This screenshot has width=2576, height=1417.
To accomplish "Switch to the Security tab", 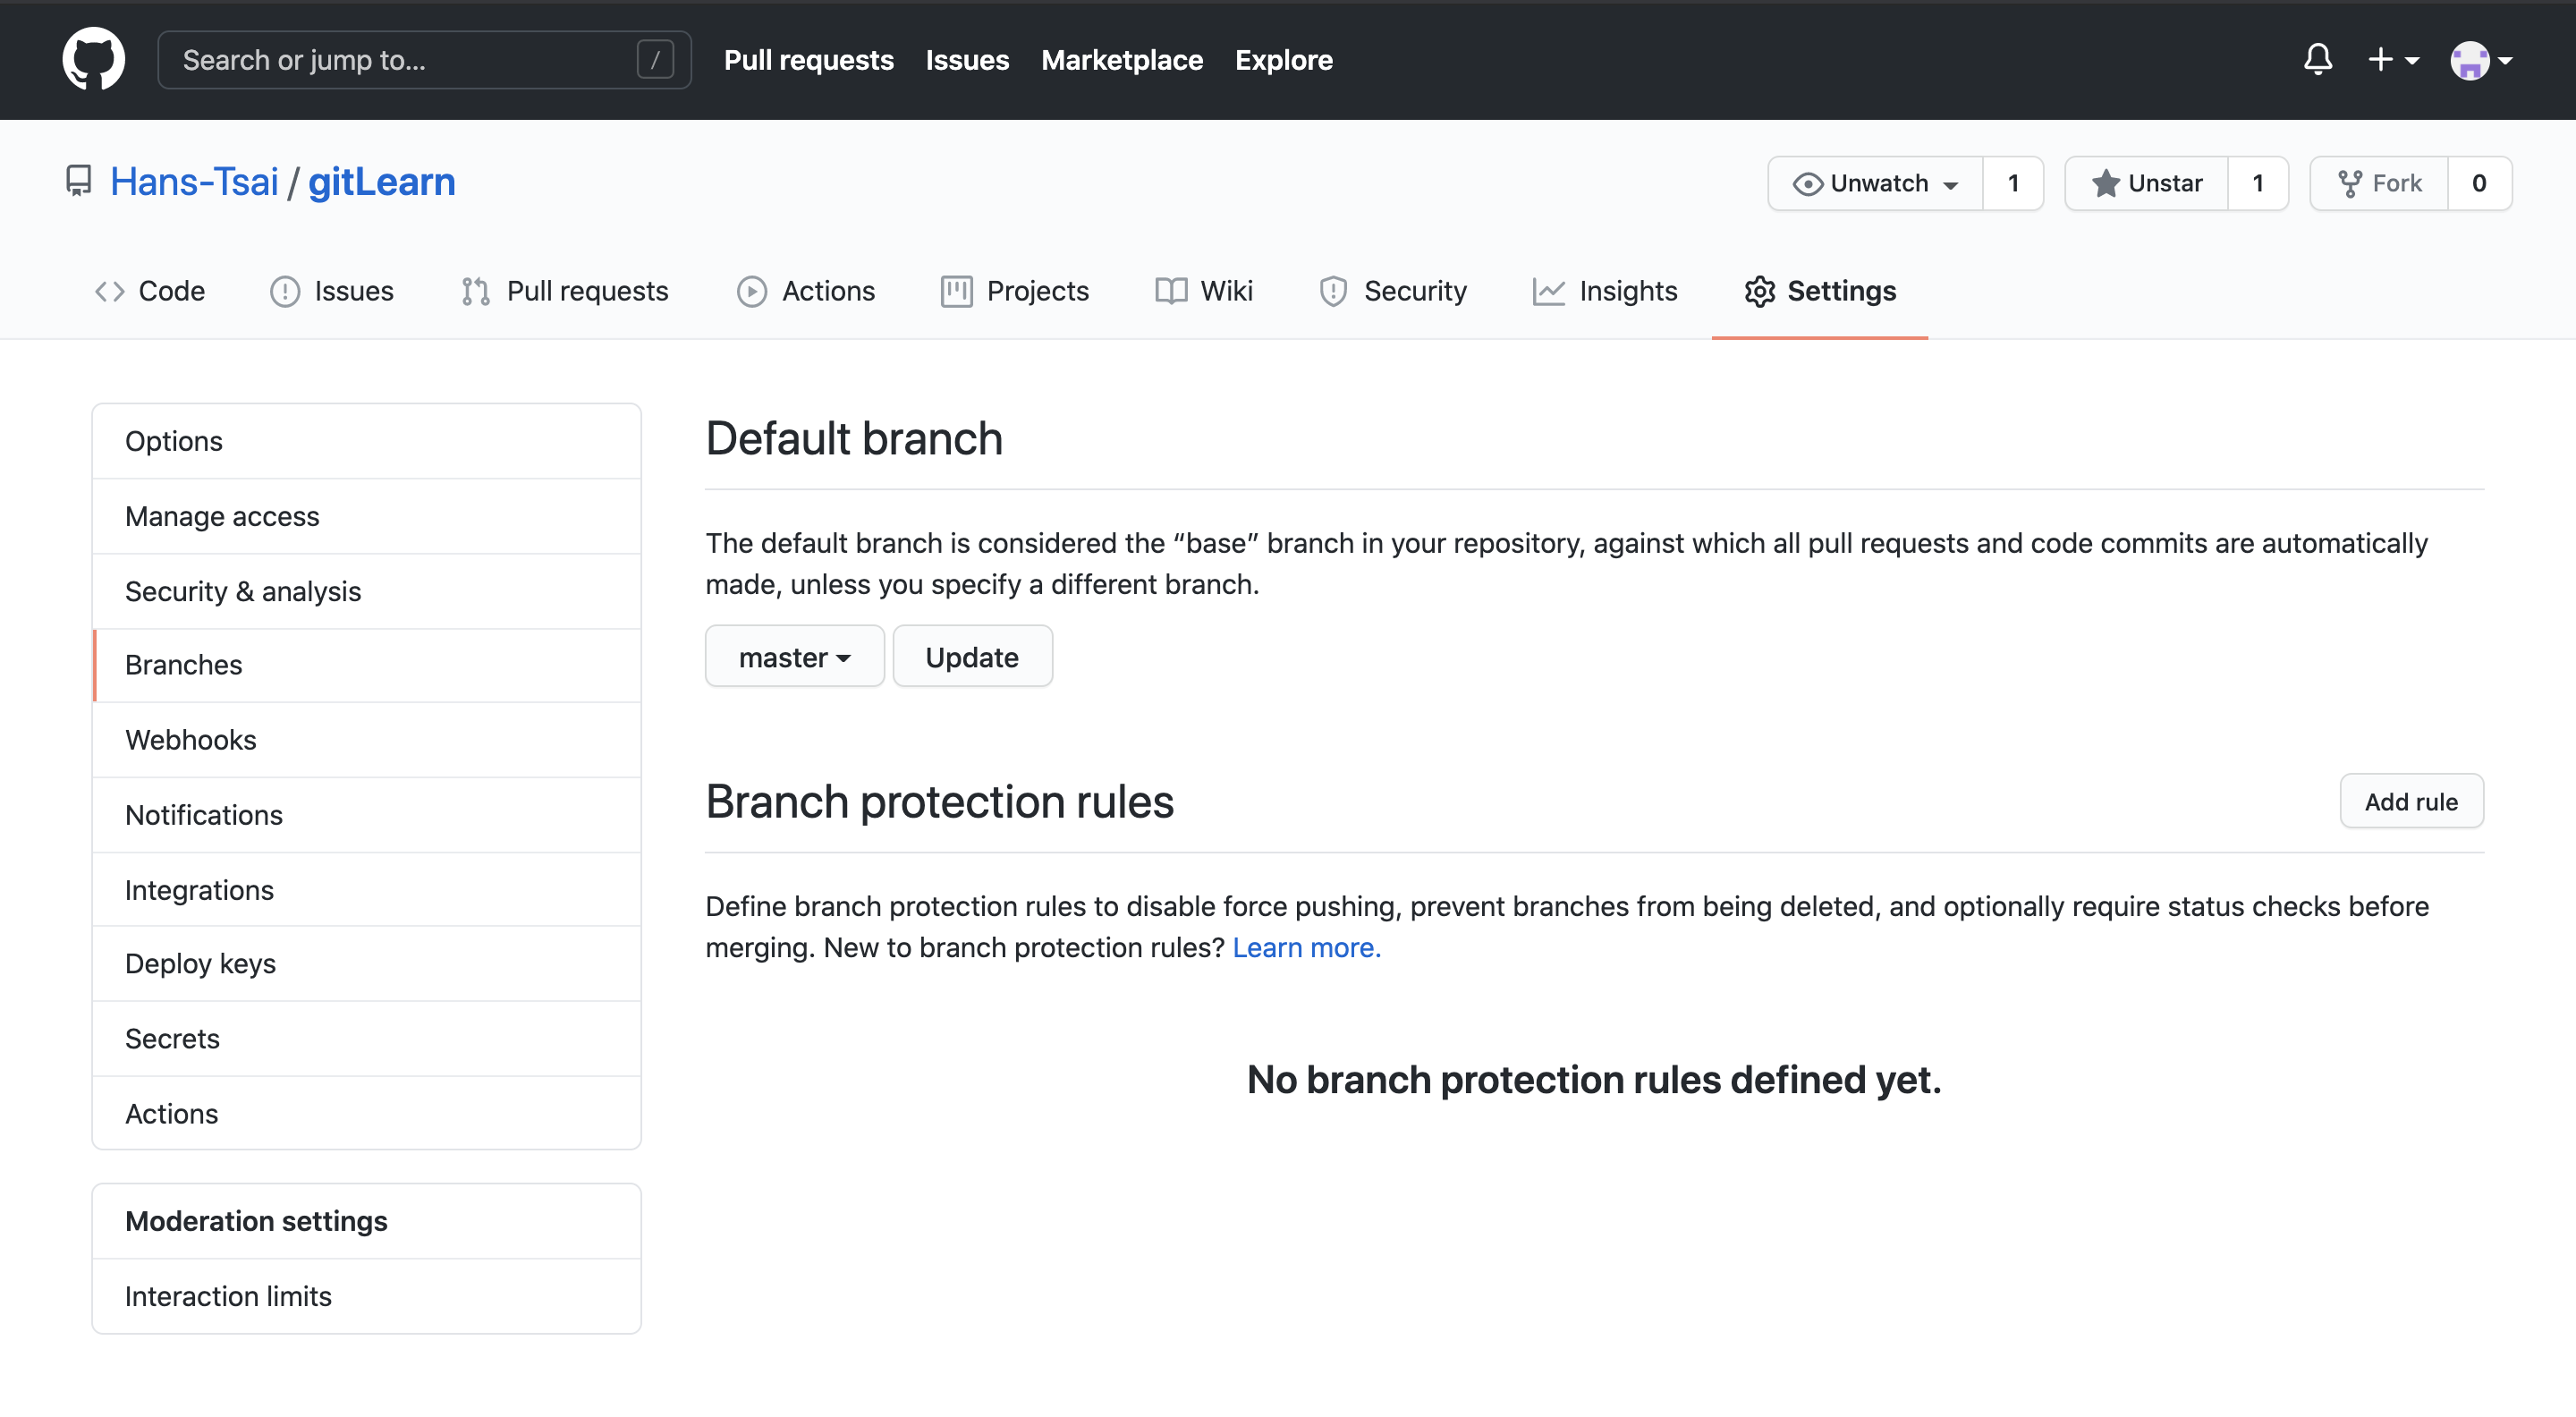I will tap(1392, 291).
